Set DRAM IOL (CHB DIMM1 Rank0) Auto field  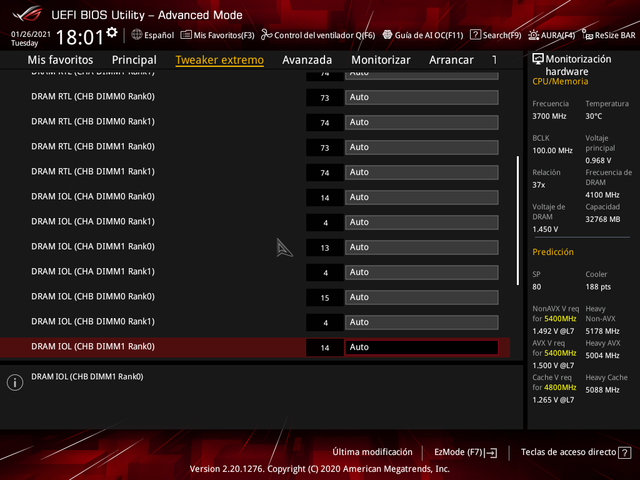click(x=422, y=347)
